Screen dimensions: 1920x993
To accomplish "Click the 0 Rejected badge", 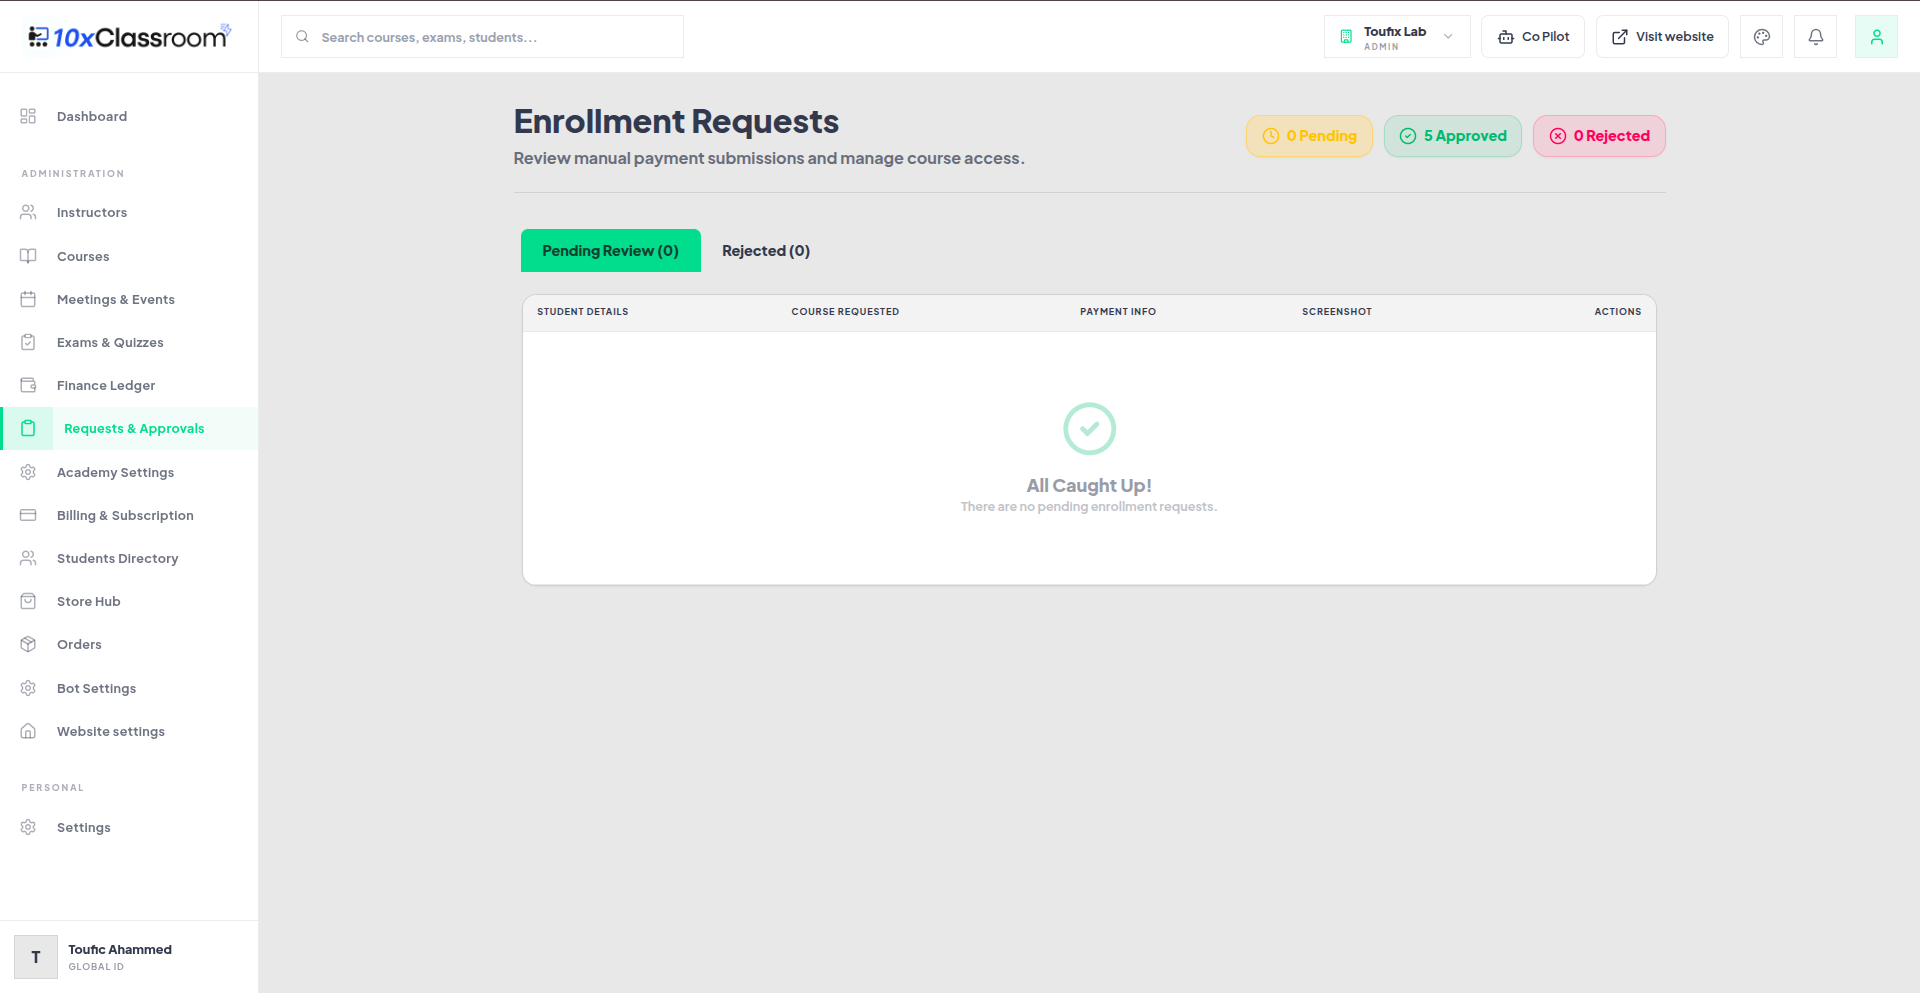I will pos(1599,136).
